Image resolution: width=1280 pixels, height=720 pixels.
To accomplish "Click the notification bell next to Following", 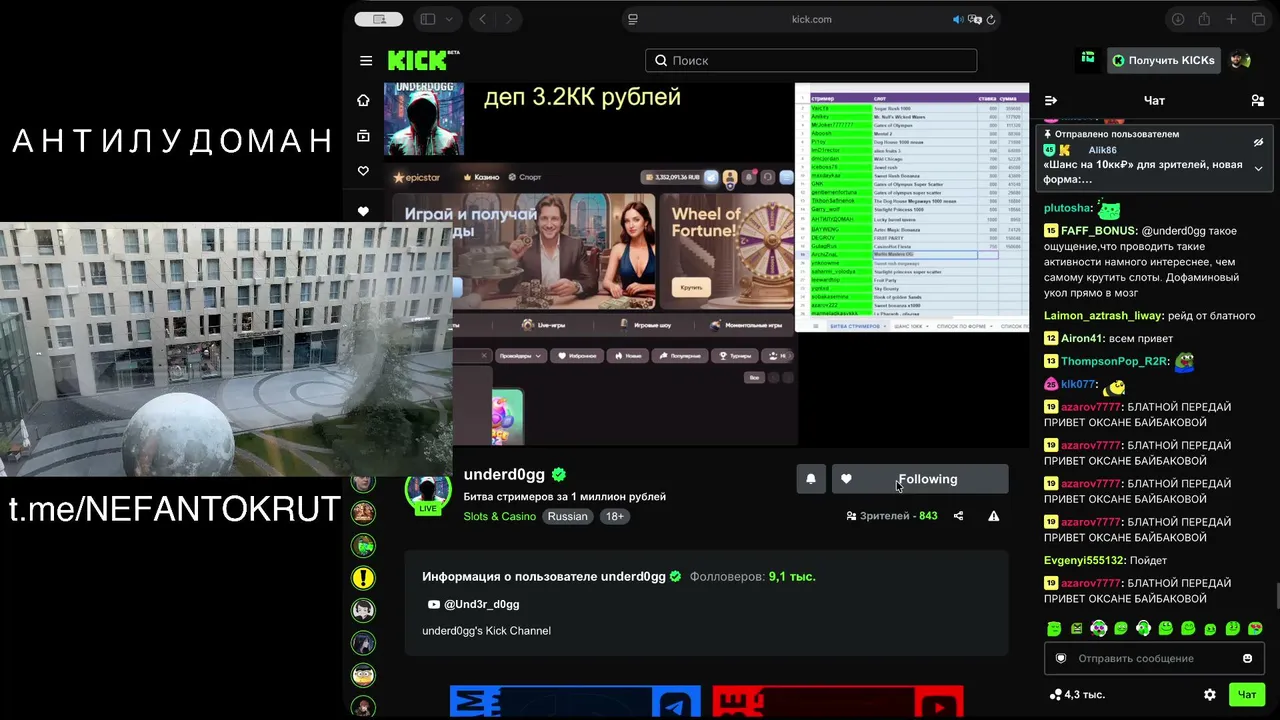I will 811,479.
